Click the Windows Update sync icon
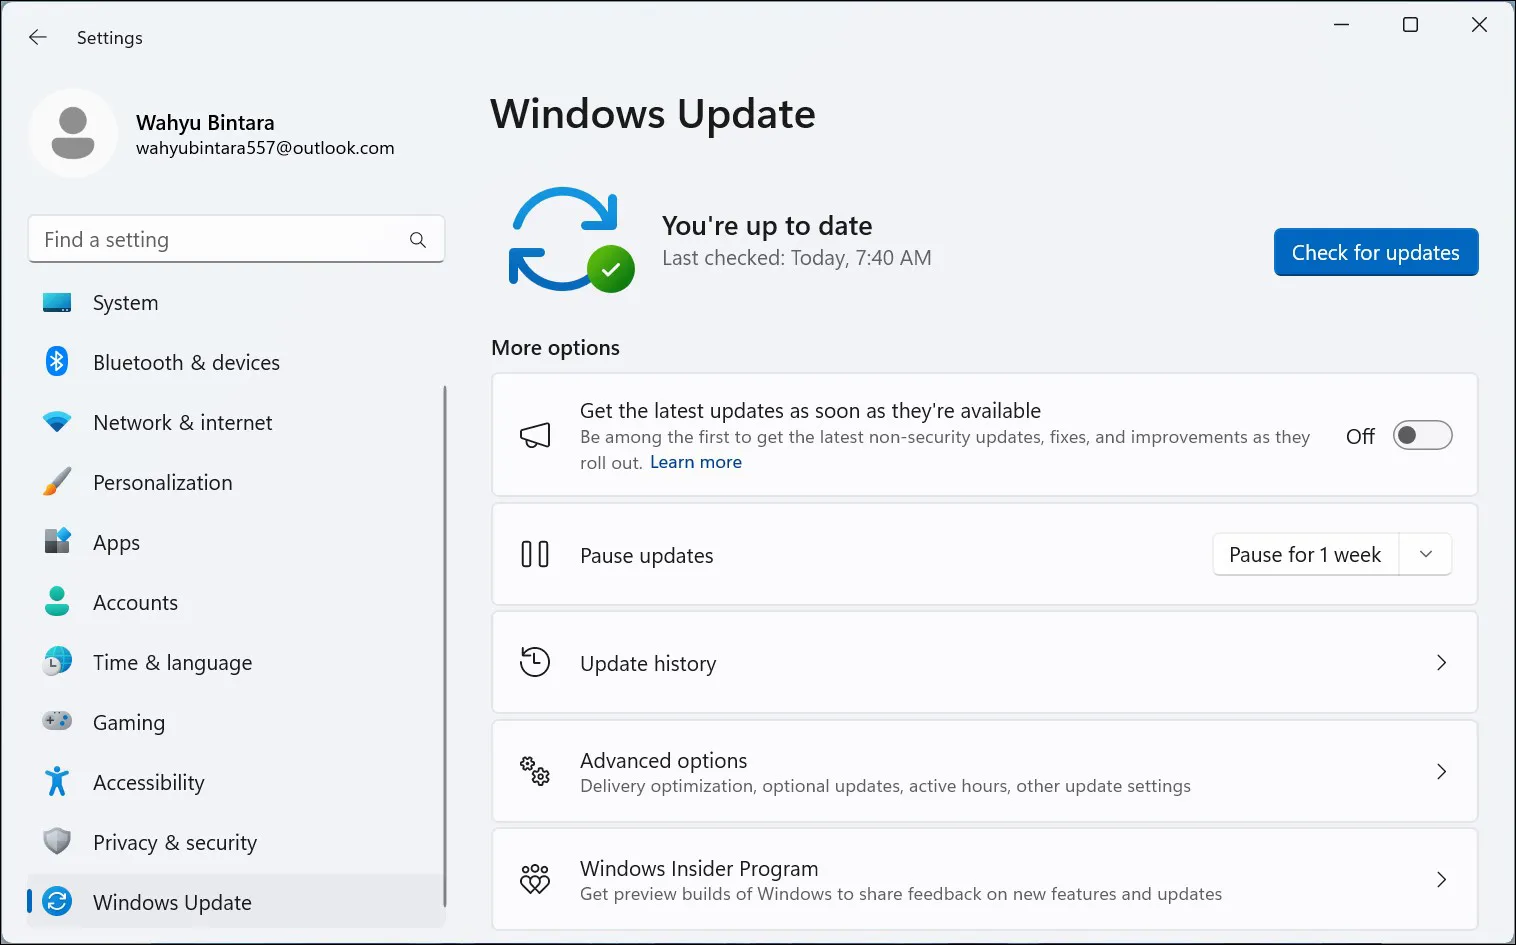Viewport: 1516px width, 945px height. click(x=56, y=901)
